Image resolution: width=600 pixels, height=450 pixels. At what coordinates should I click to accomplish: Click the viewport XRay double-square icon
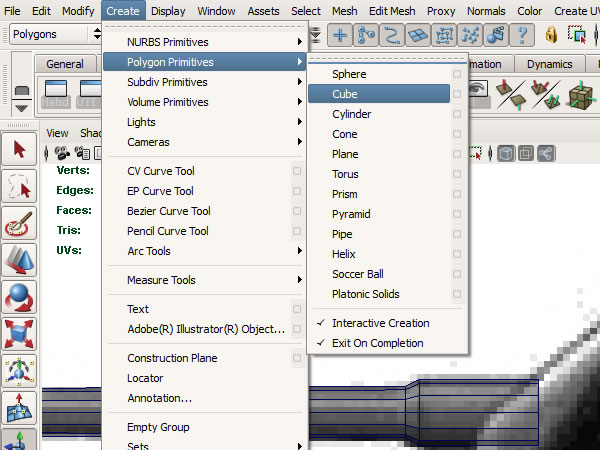pos(526,154)
